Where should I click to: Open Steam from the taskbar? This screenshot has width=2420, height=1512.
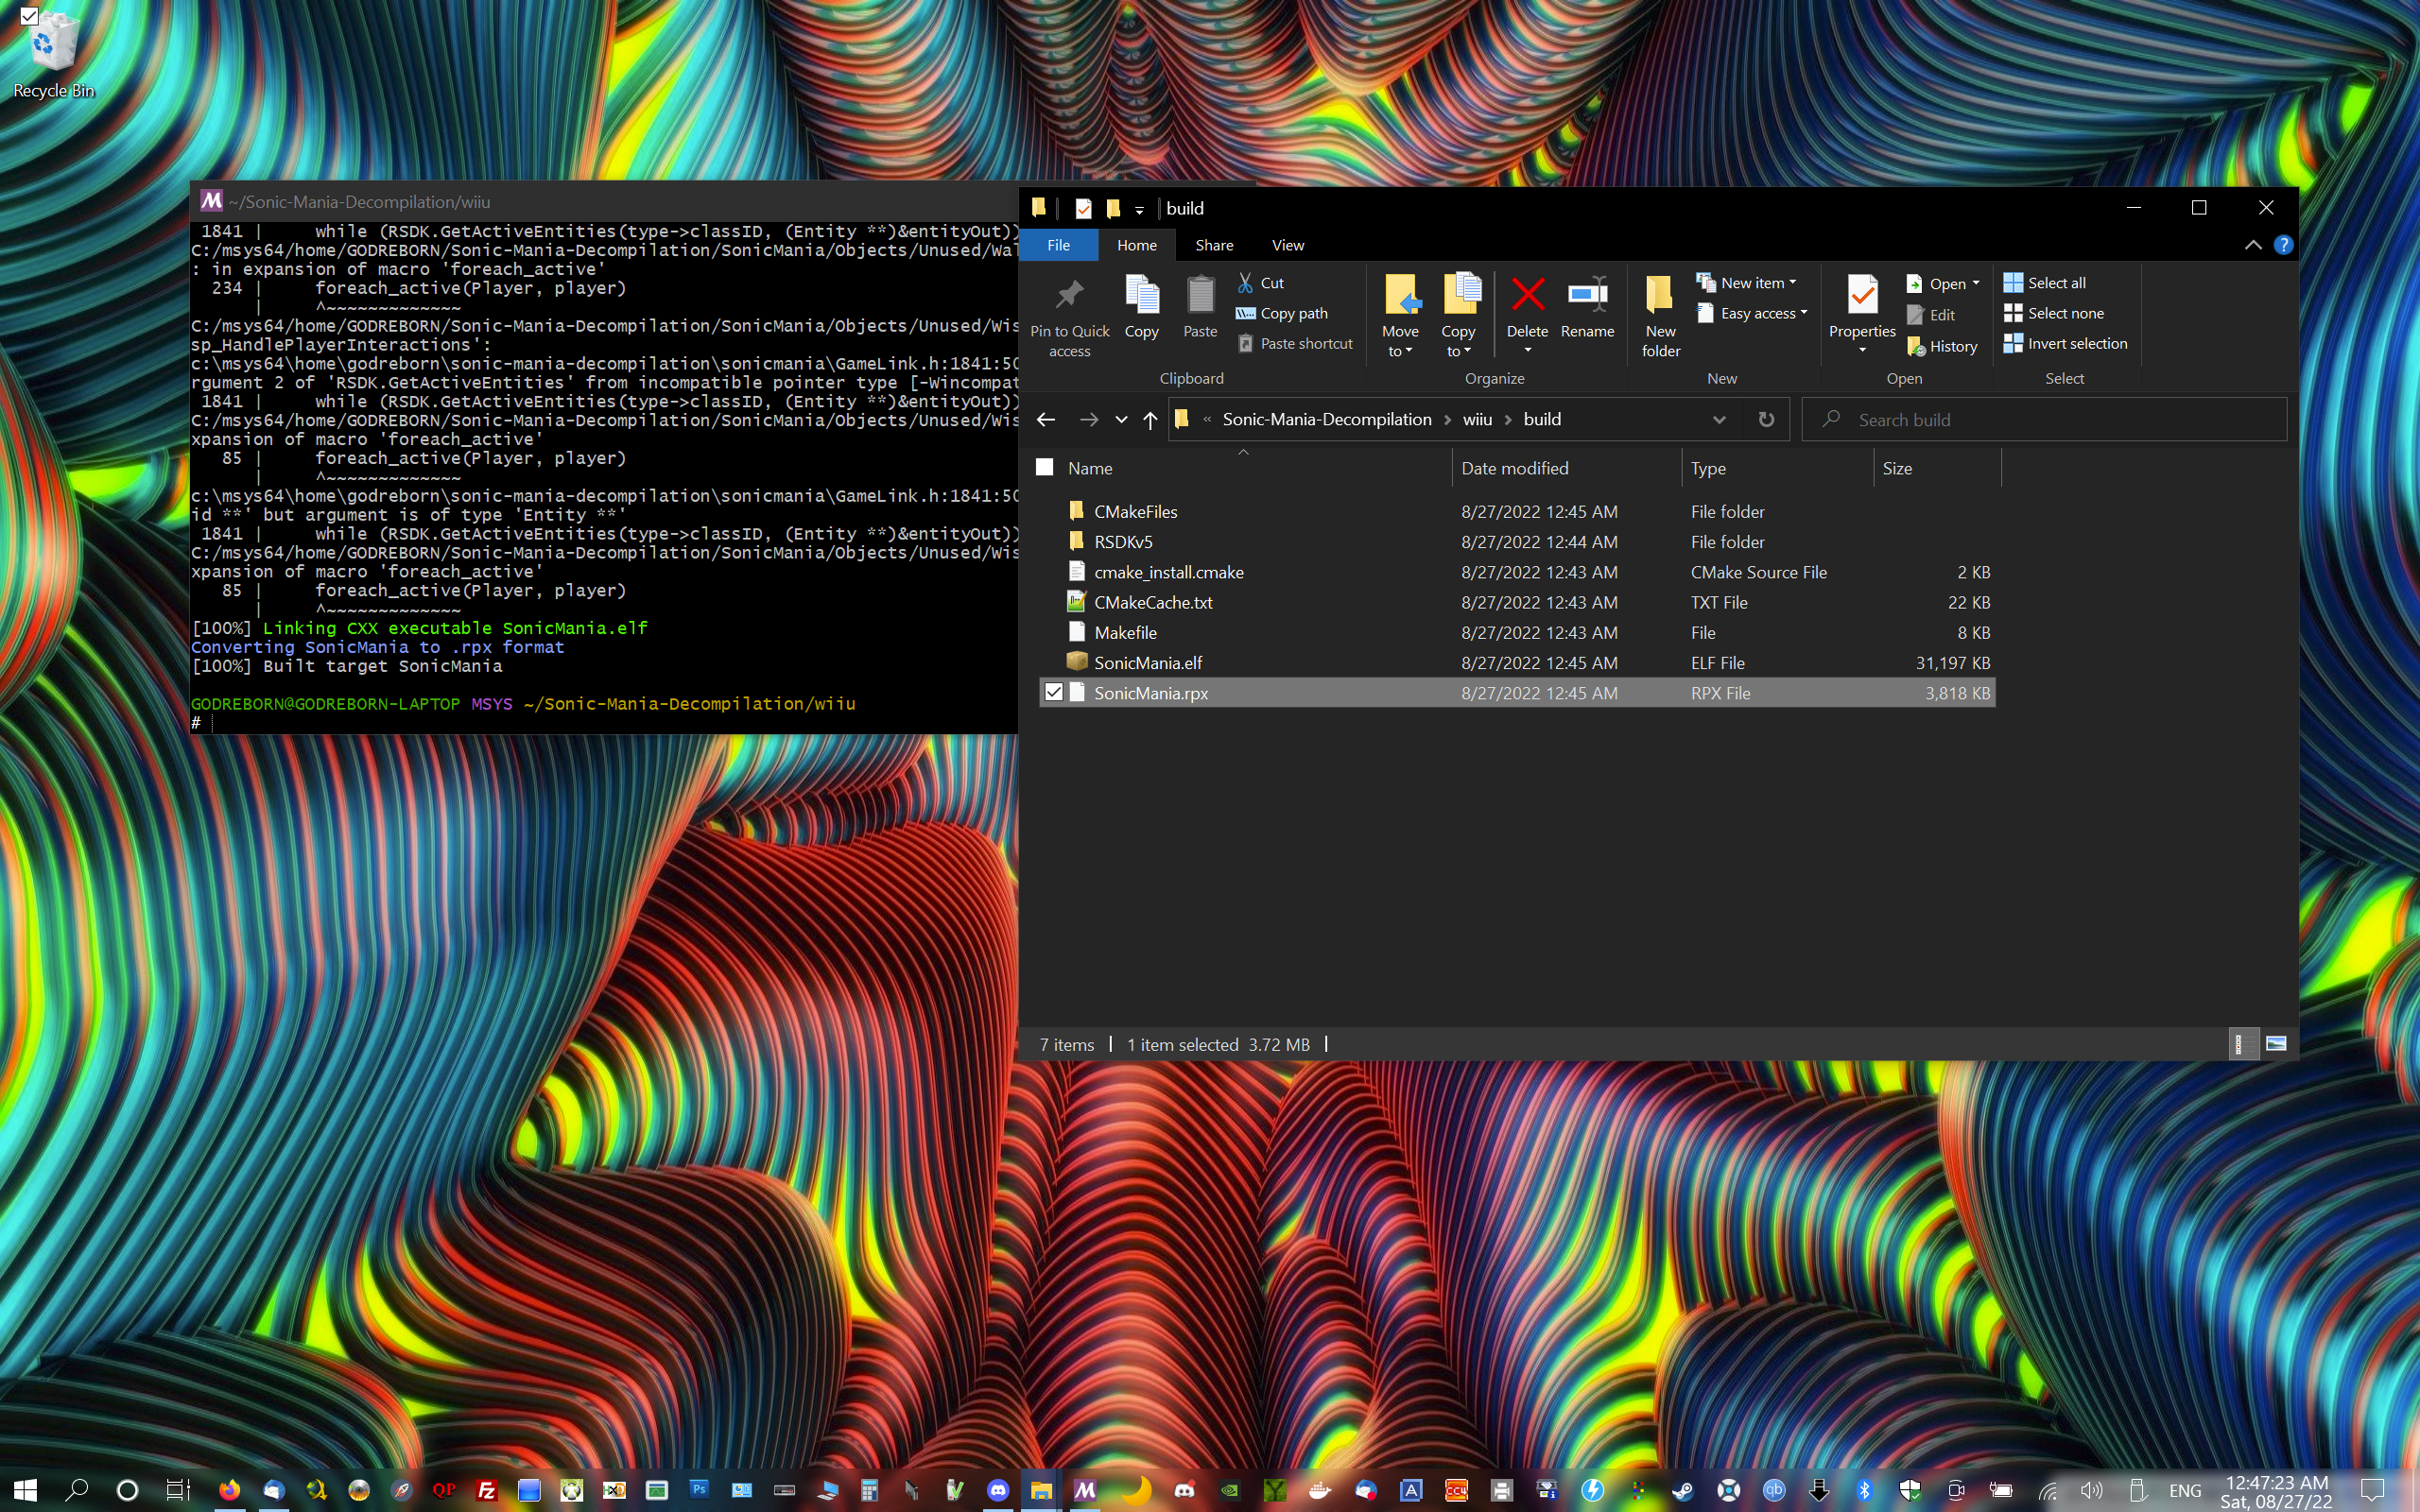click(1682, 1490)
